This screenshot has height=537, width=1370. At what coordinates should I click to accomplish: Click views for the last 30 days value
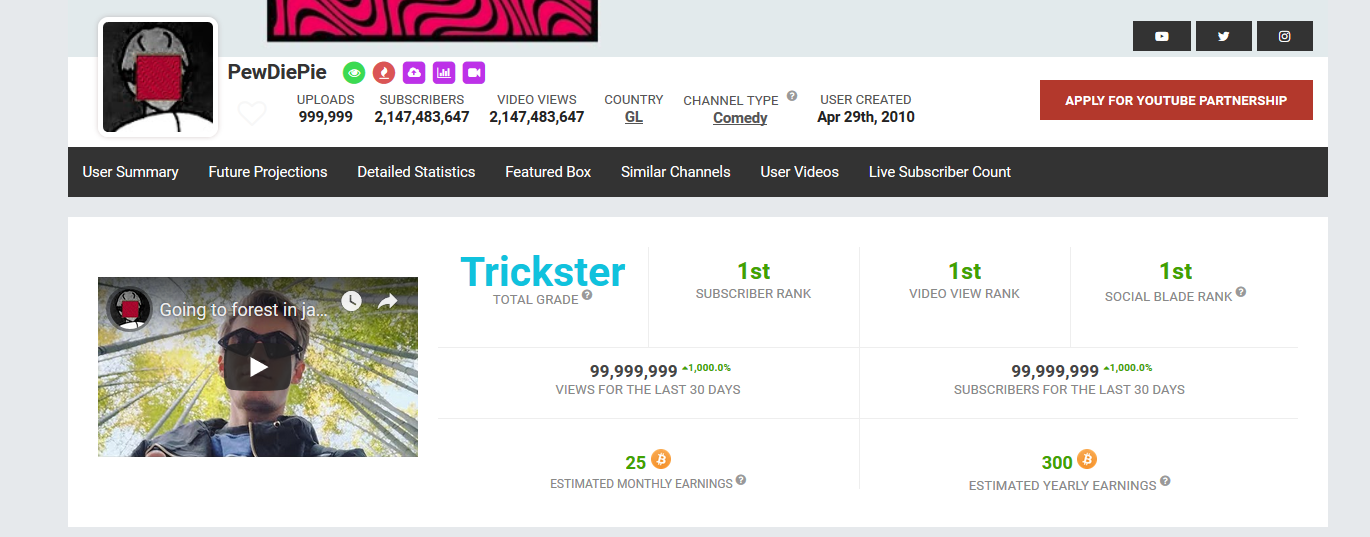tap(634, 371)
